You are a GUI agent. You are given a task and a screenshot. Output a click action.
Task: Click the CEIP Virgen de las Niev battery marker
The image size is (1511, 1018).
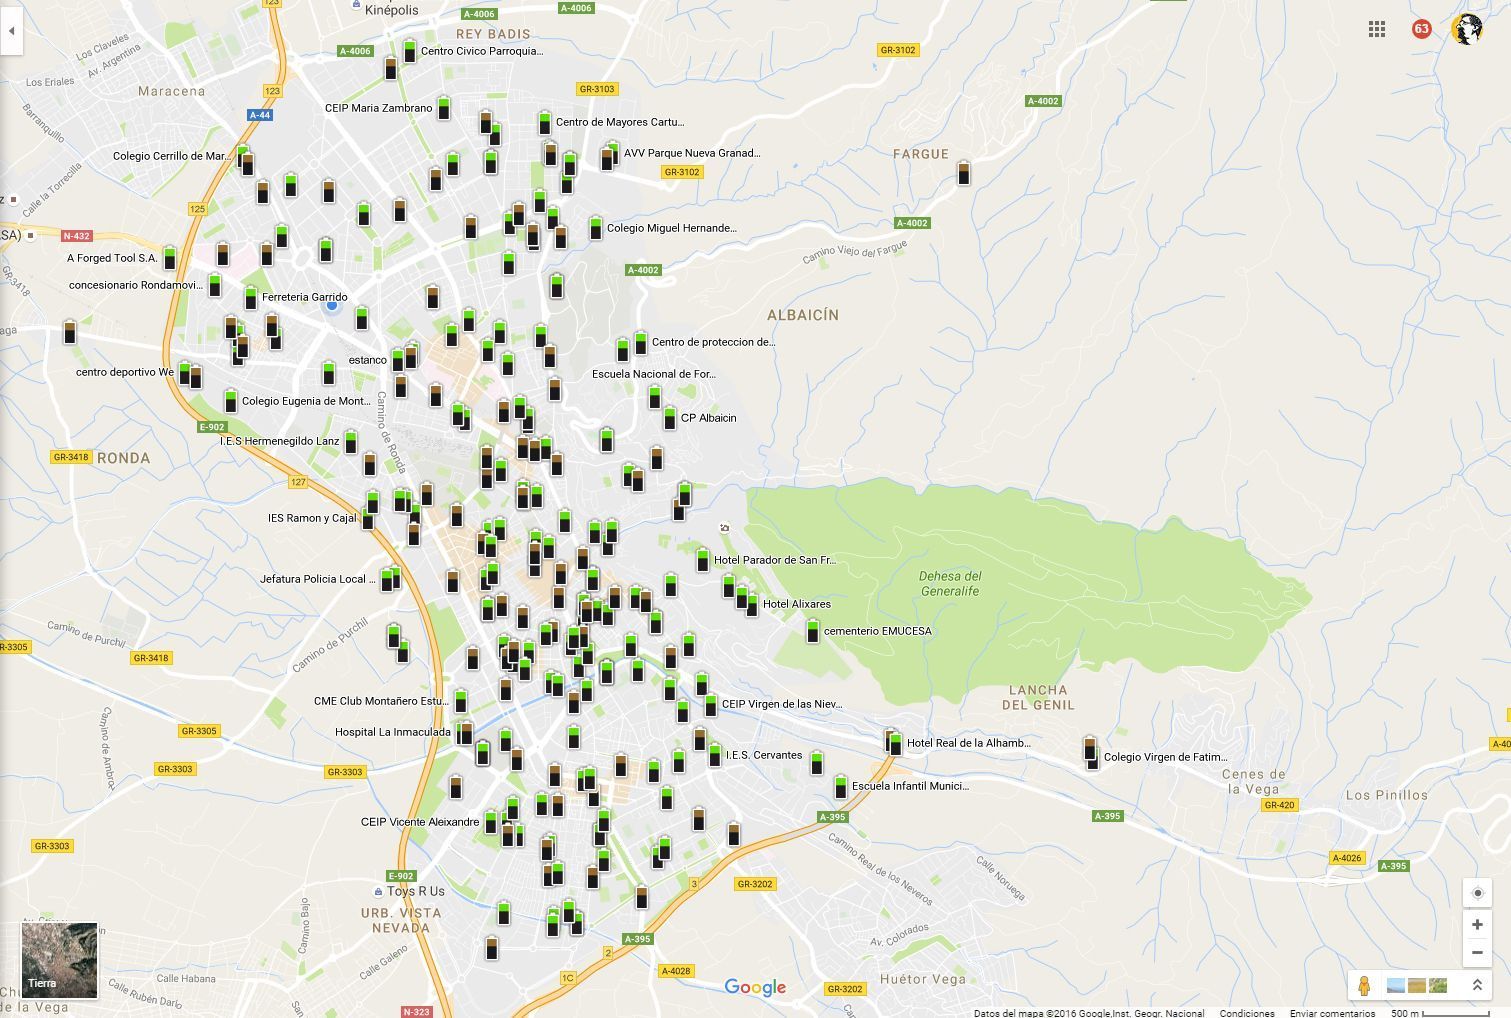click(x=711, y=704)
